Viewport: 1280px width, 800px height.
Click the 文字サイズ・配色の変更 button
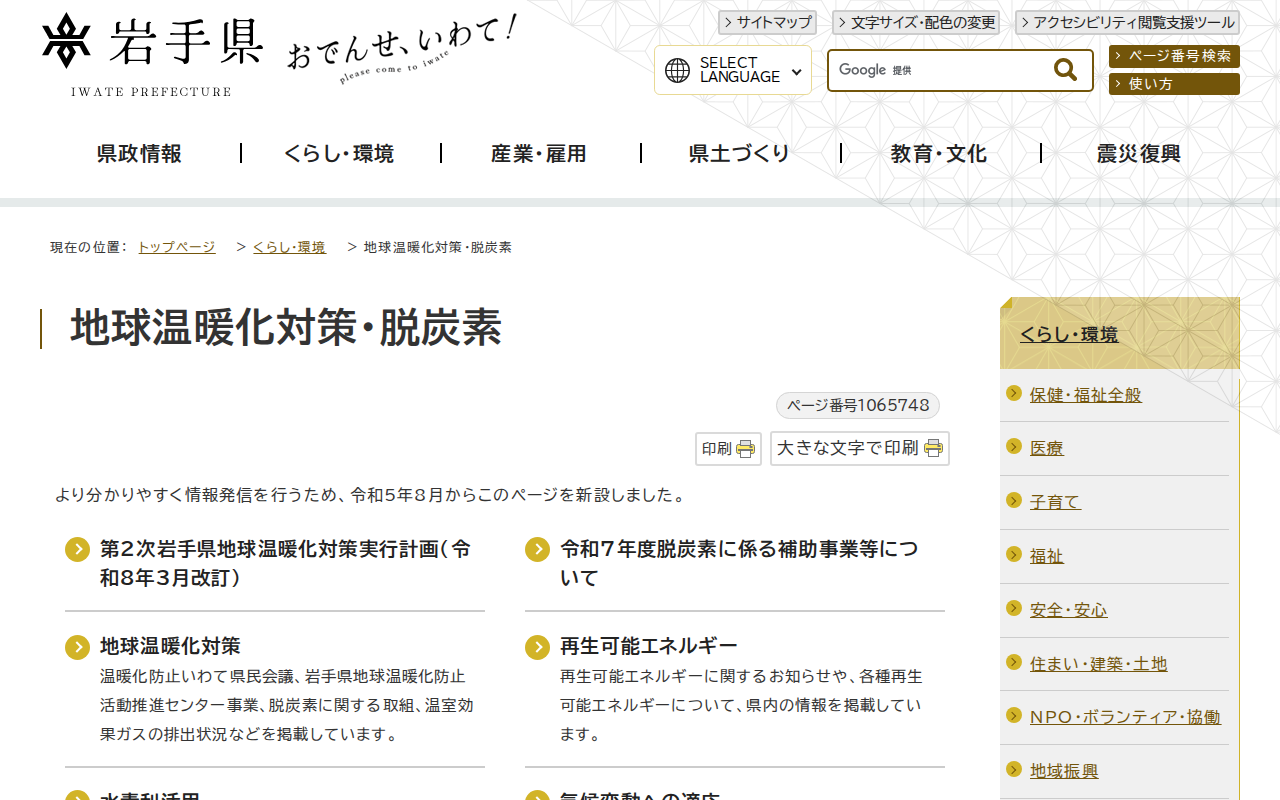pos(915,22)
